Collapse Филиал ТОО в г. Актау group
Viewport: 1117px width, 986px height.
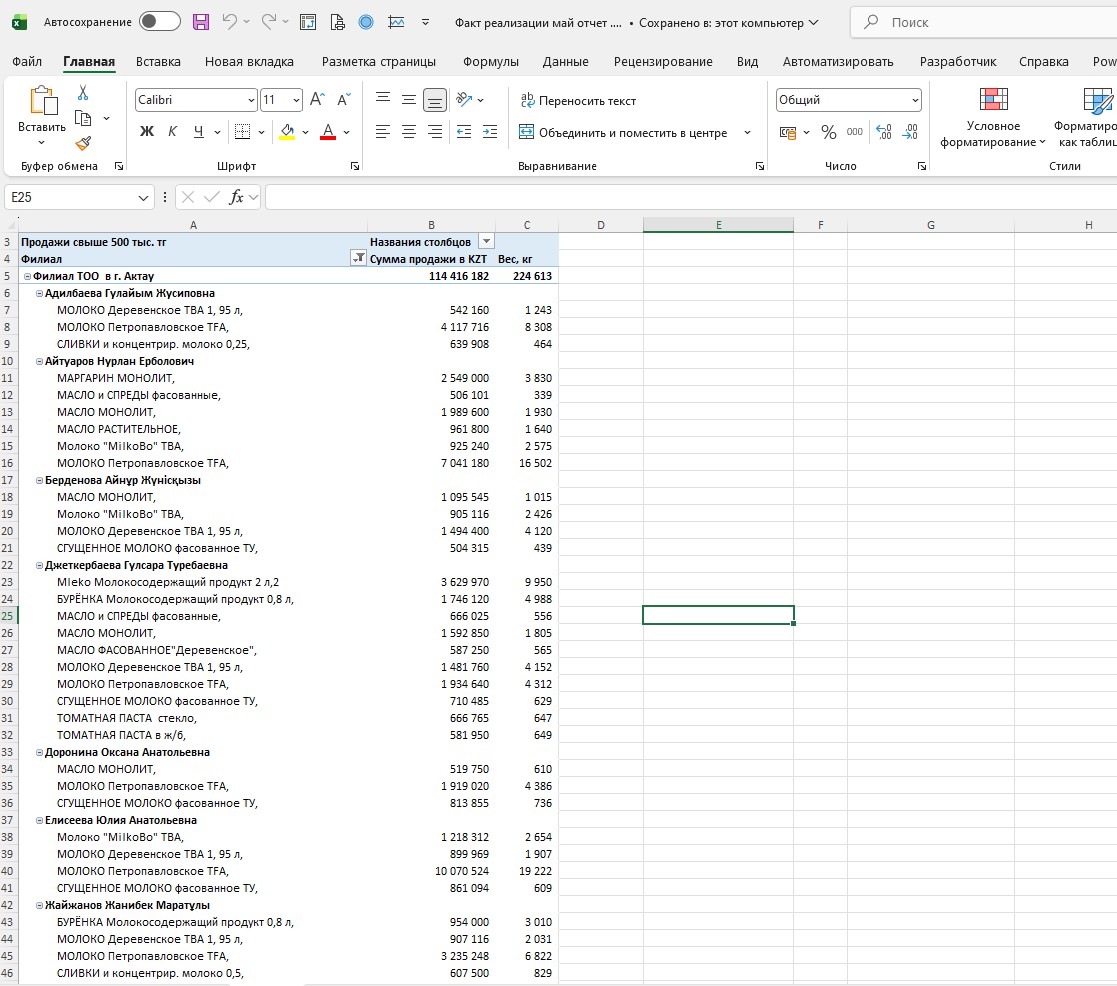point(28,276)
